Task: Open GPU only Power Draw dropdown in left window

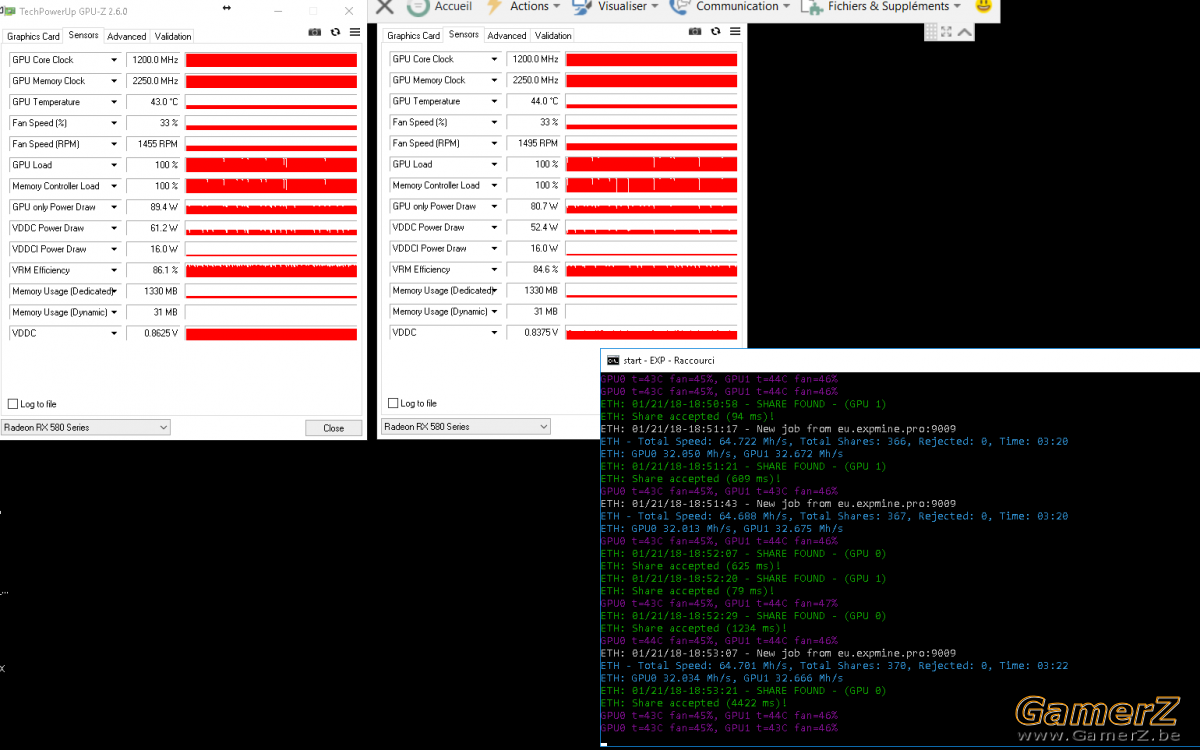Action: click(x=114, y=207)
